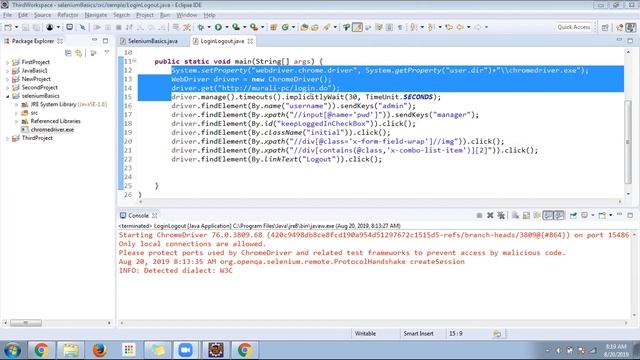Click the Next Annotation icon

(x=413, y=27)
